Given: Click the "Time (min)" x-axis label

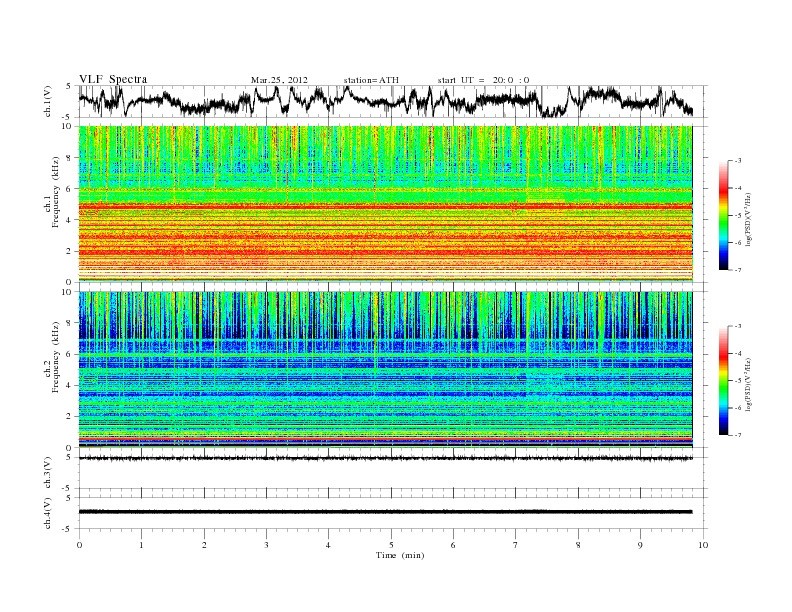Looking at the screenshot, I should pyautogui.click(x=400, y=555).
